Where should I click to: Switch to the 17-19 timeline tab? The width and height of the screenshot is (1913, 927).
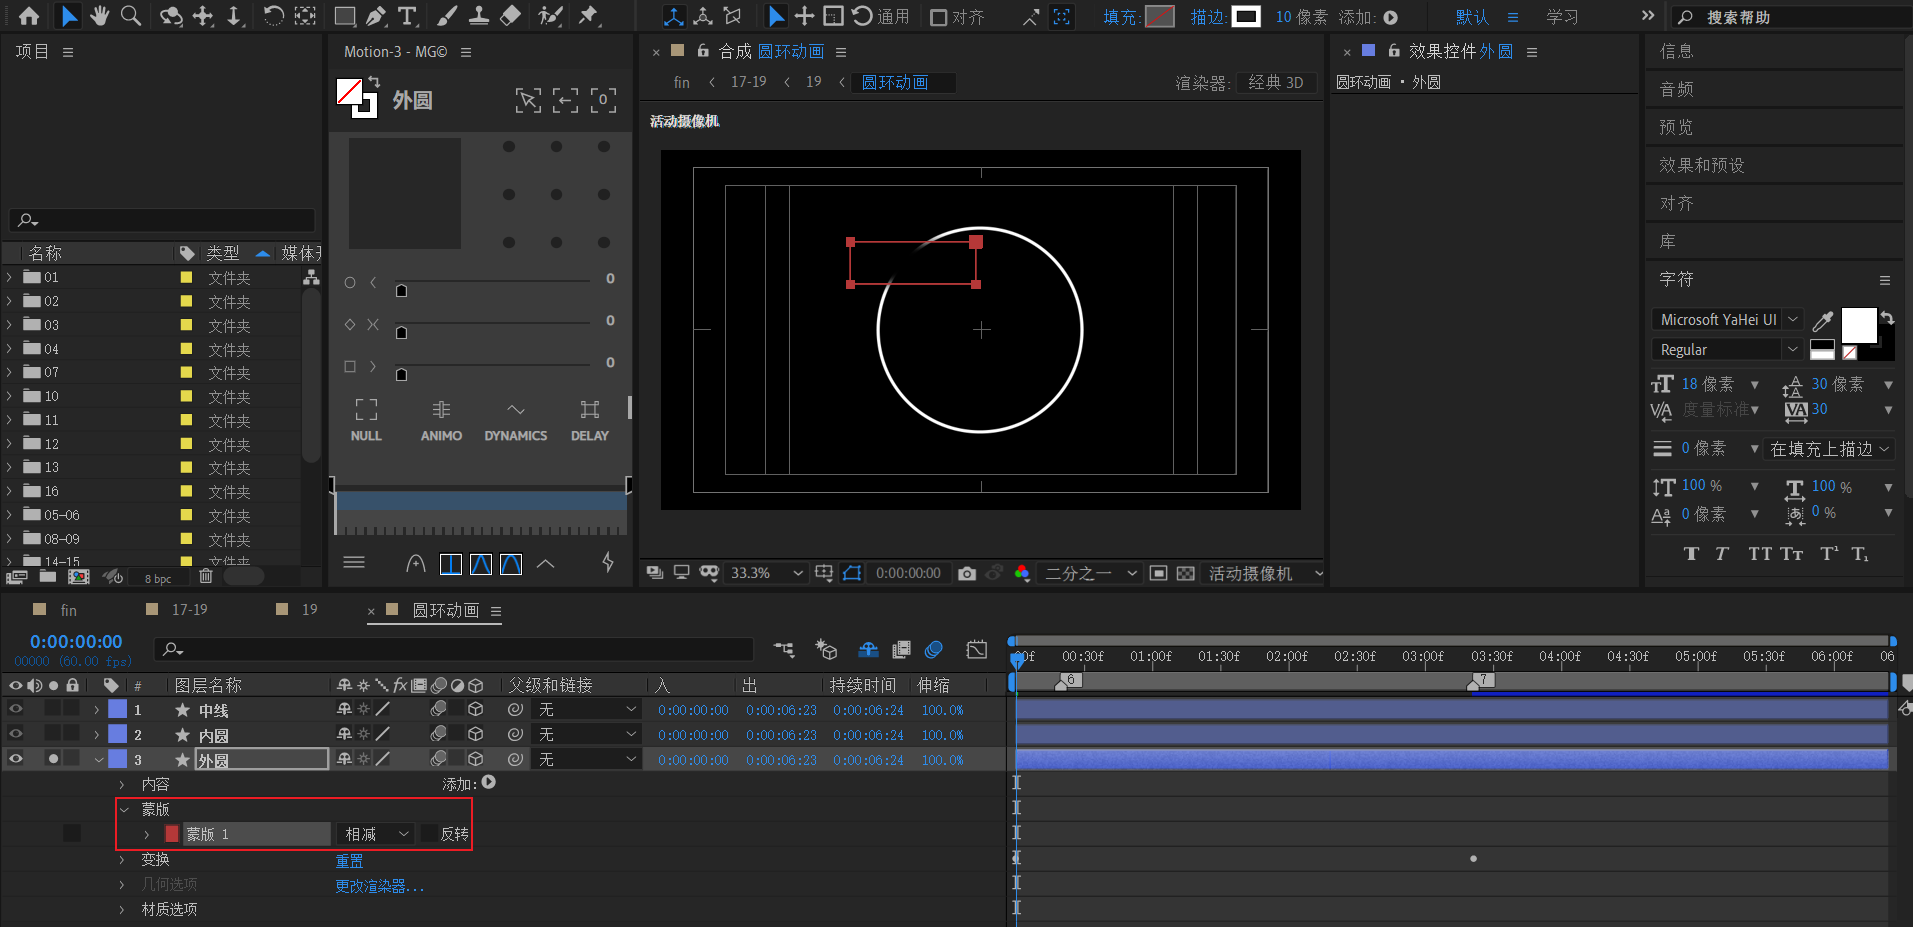point(189,610)
